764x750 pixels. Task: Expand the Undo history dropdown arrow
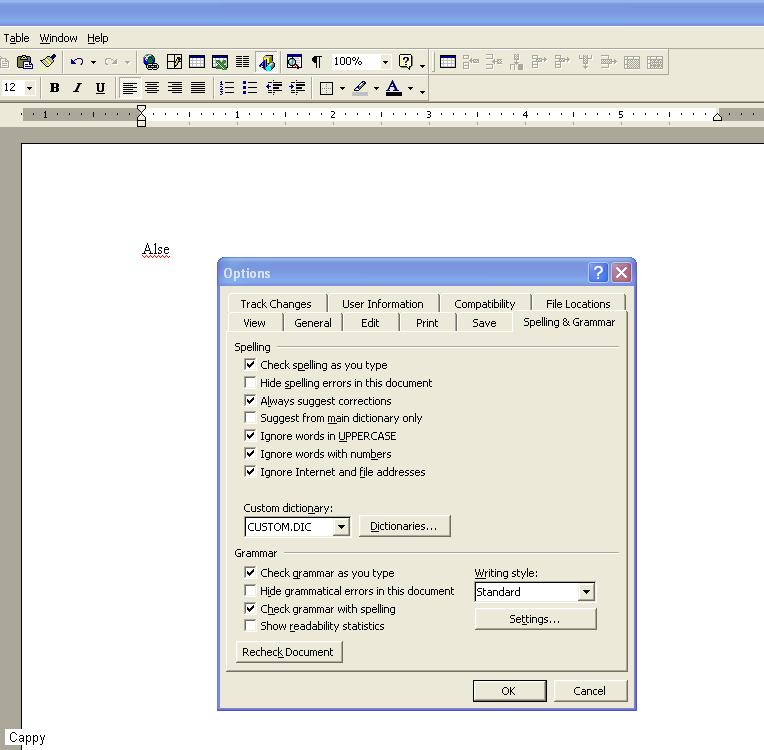pyautogui.click(x=93, y=62)
